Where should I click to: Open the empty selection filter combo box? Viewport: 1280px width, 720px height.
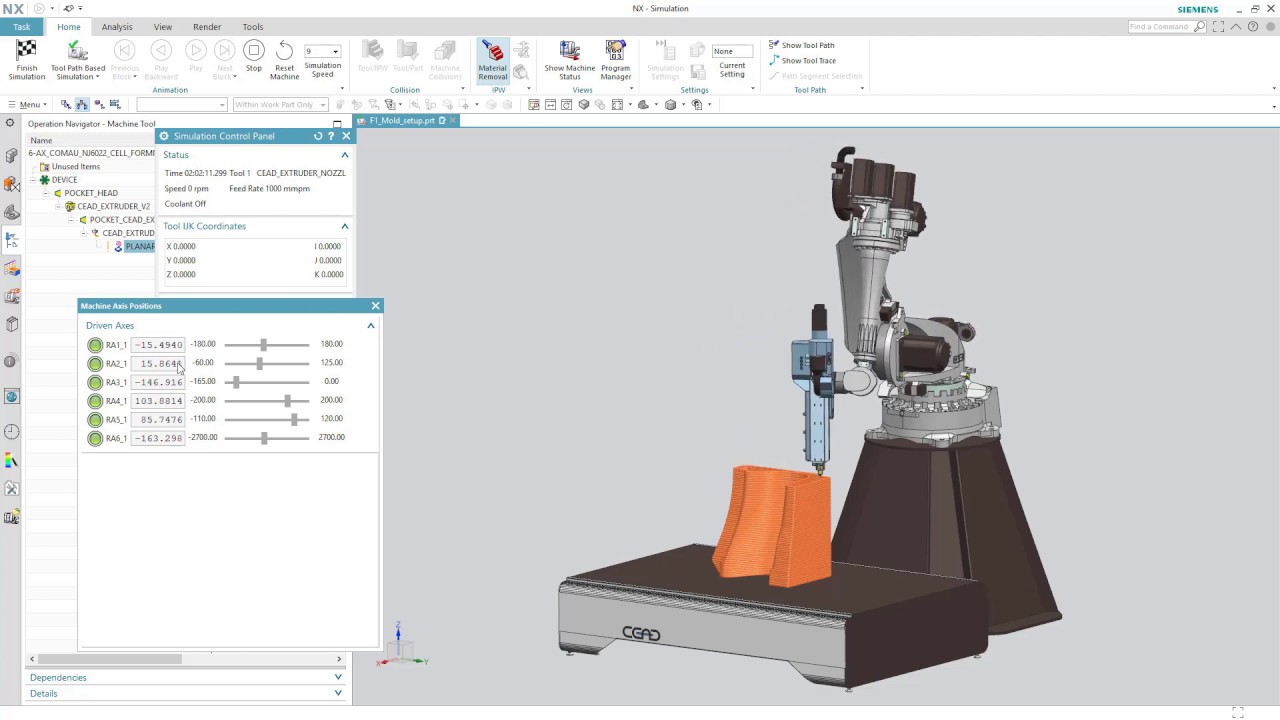182,104
